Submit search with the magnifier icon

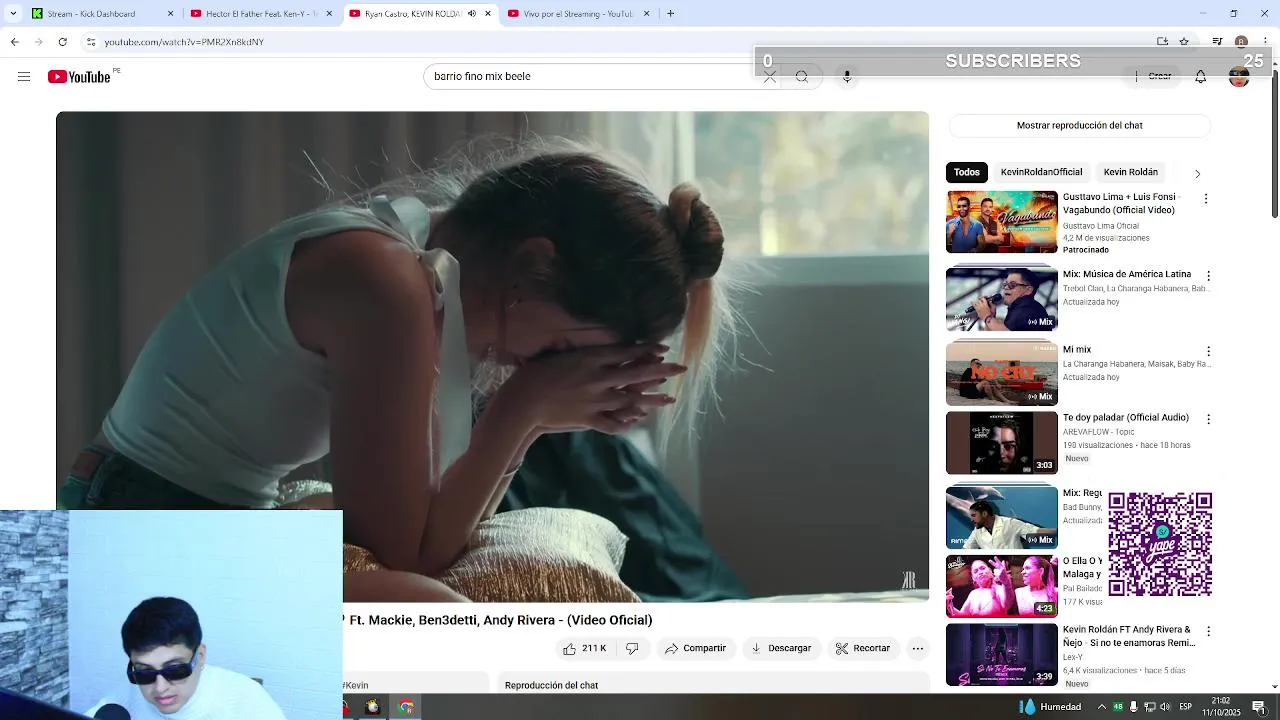(x=802, y=77)
